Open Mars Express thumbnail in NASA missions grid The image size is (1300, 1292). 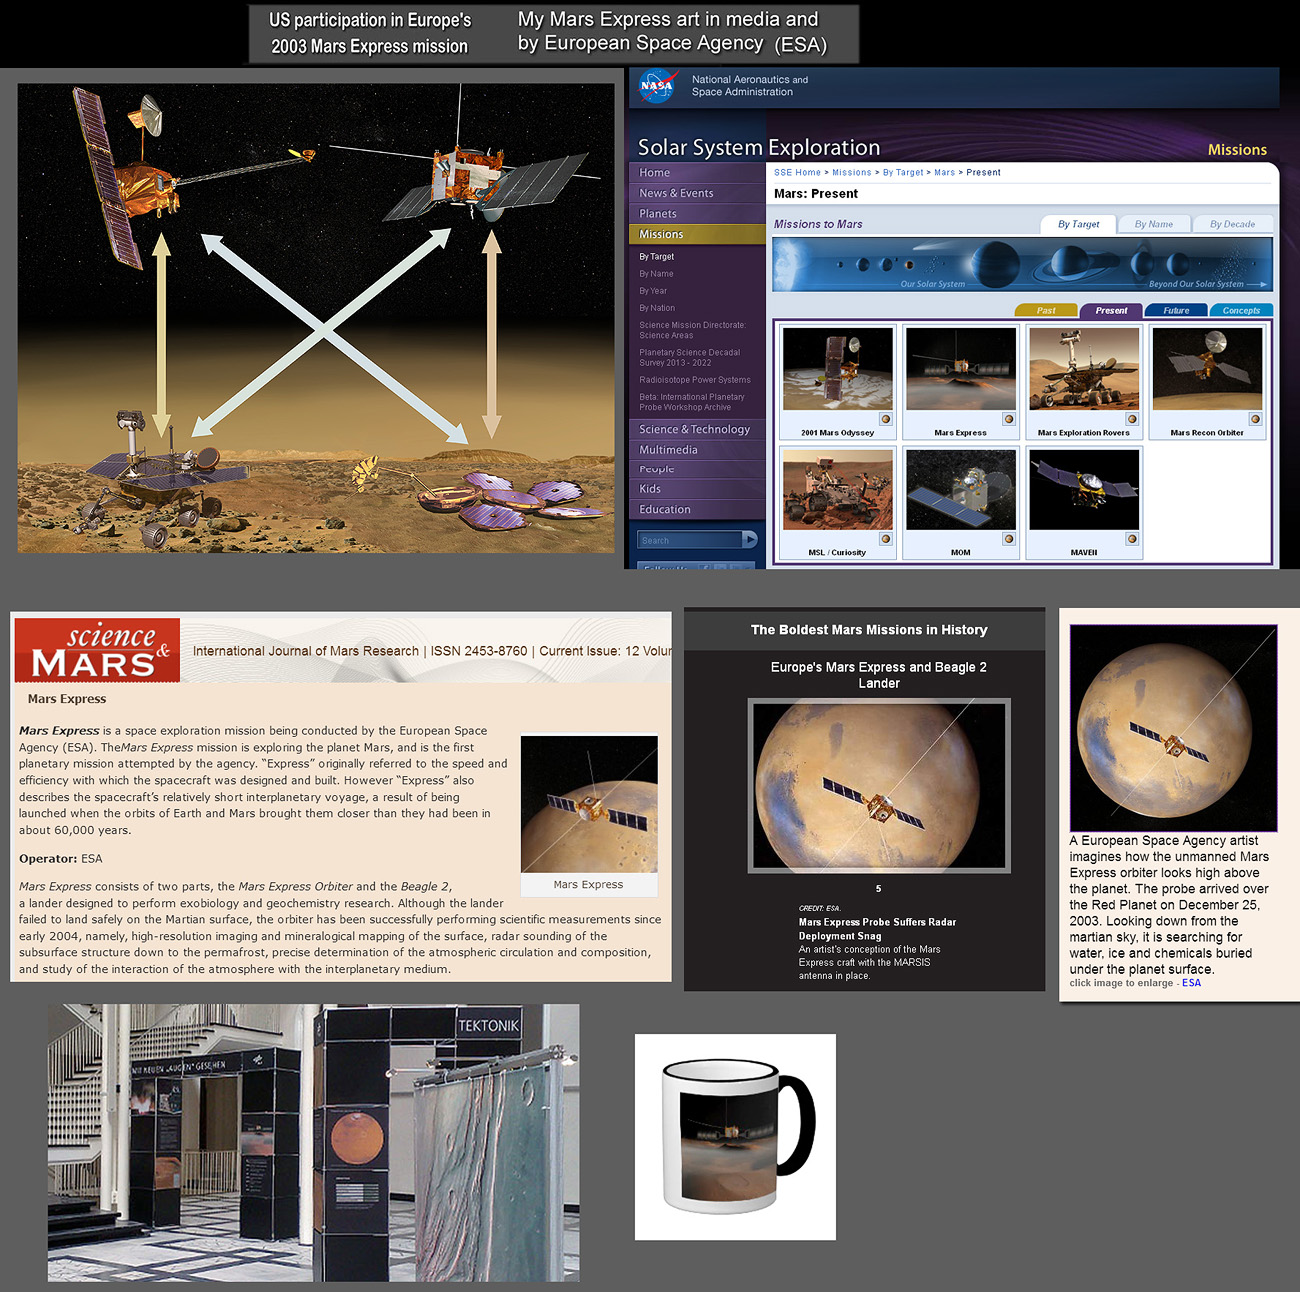pos(960,370)
